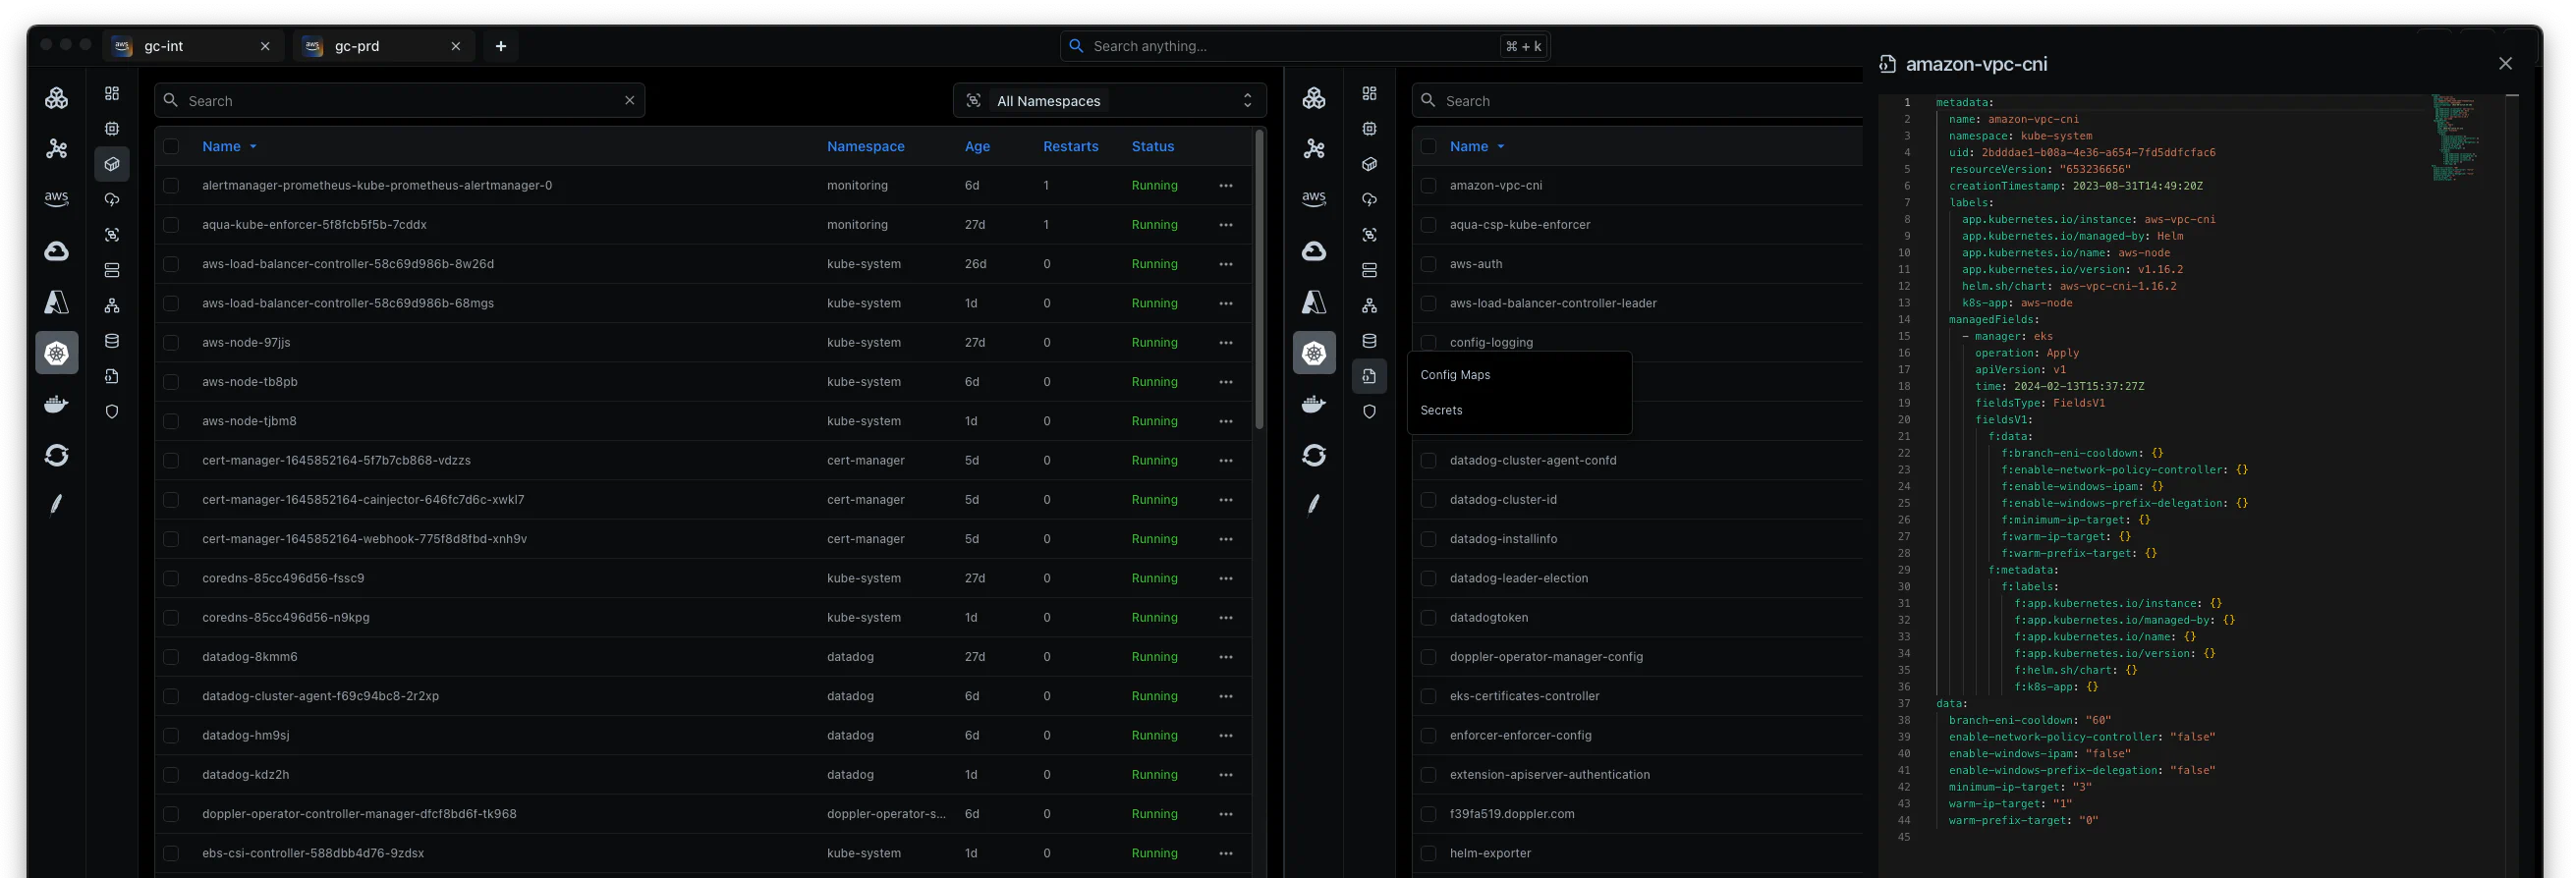Screen dimensions: 2576x878
Task: Close the gc-prd tab
Action: pos(456,46)
